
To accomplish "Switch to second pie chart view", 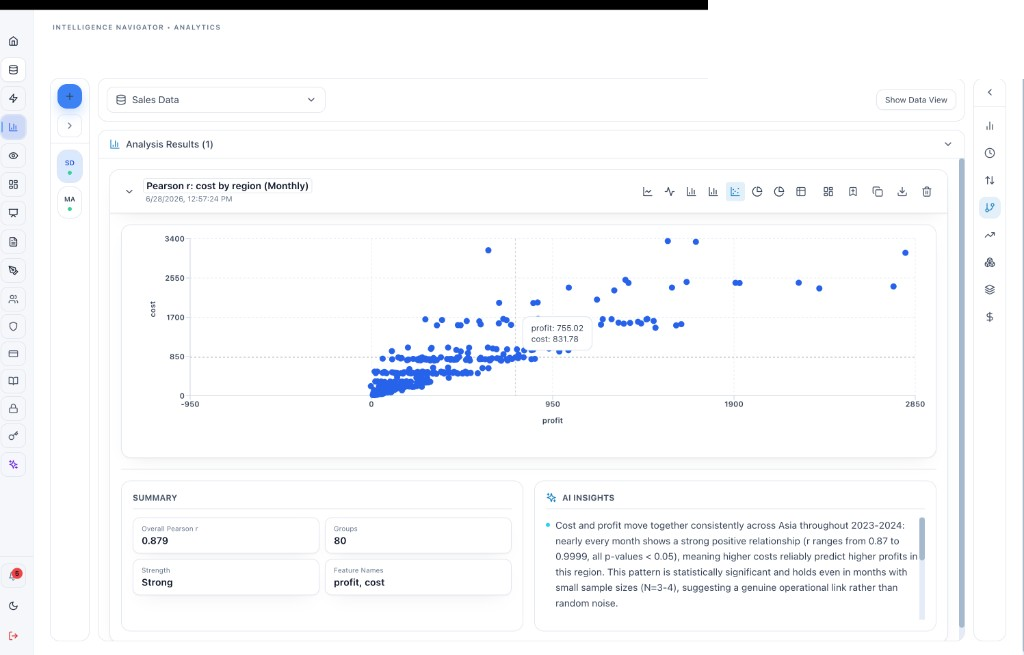I will pyautogui.click(x=779, y=192).
